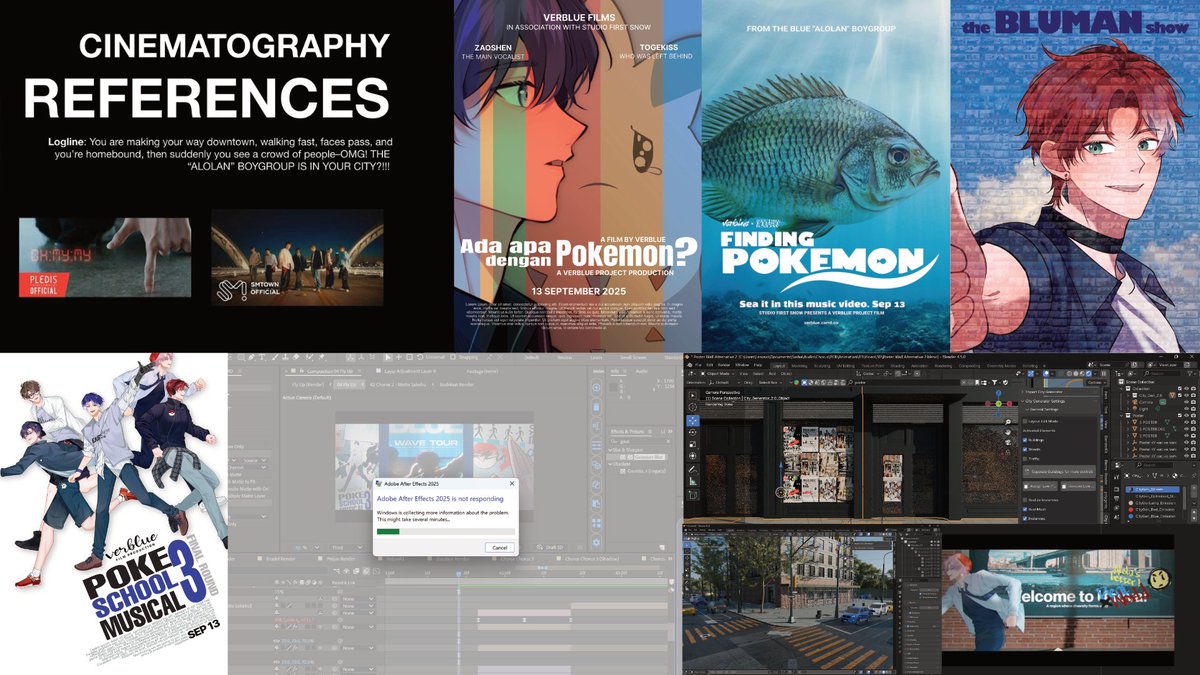Uncheck Buildings in City Generator activated elements
Screen dimensions: 1200x675
coord(1025,440)
